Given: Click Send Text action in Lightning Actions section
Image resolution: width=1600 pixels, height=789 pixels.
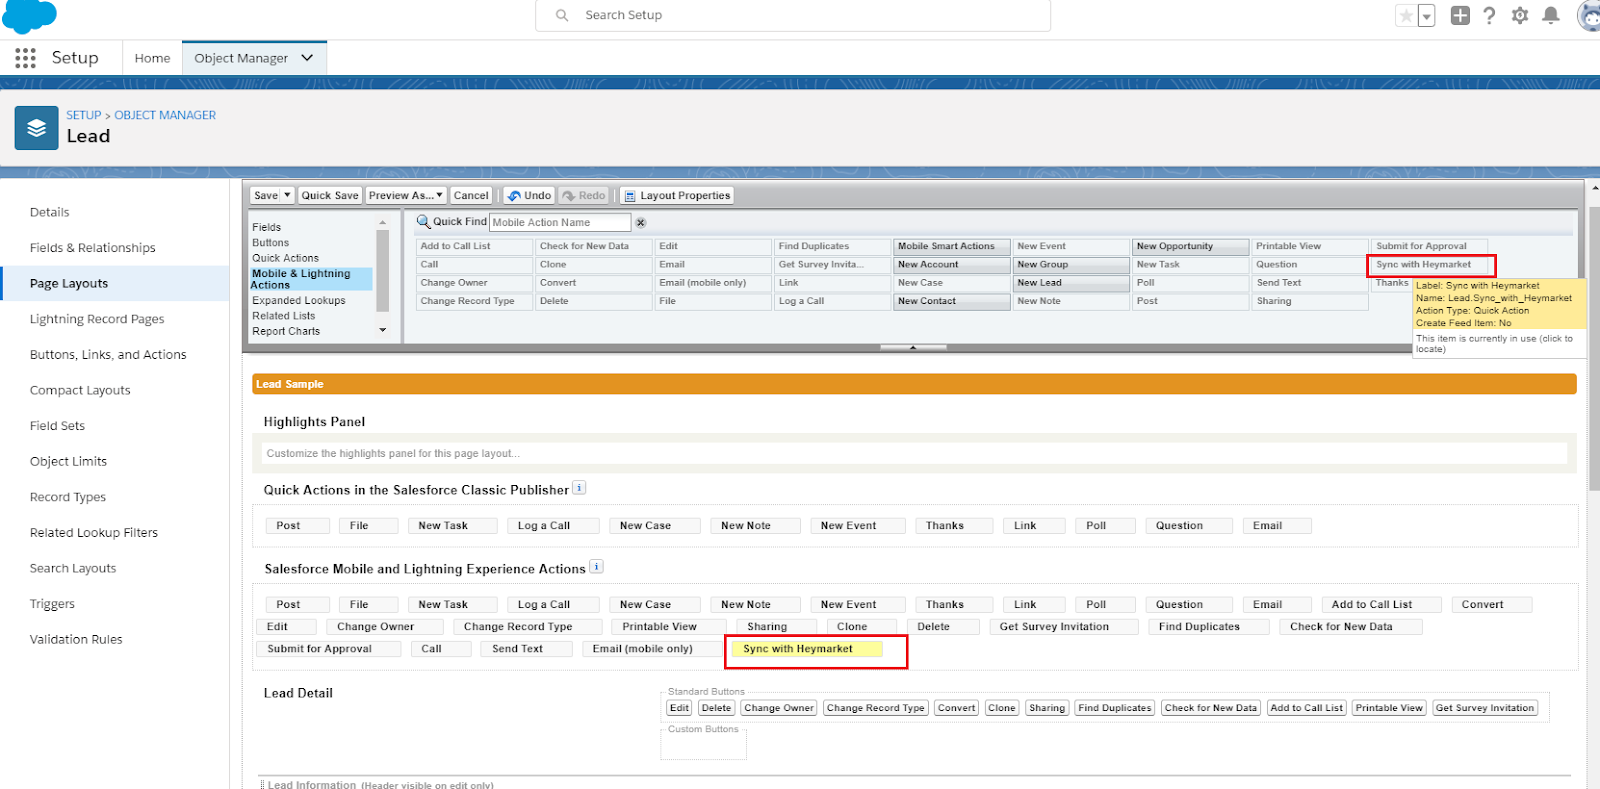Looking at the screenshot, I should (x=526, y=649).
